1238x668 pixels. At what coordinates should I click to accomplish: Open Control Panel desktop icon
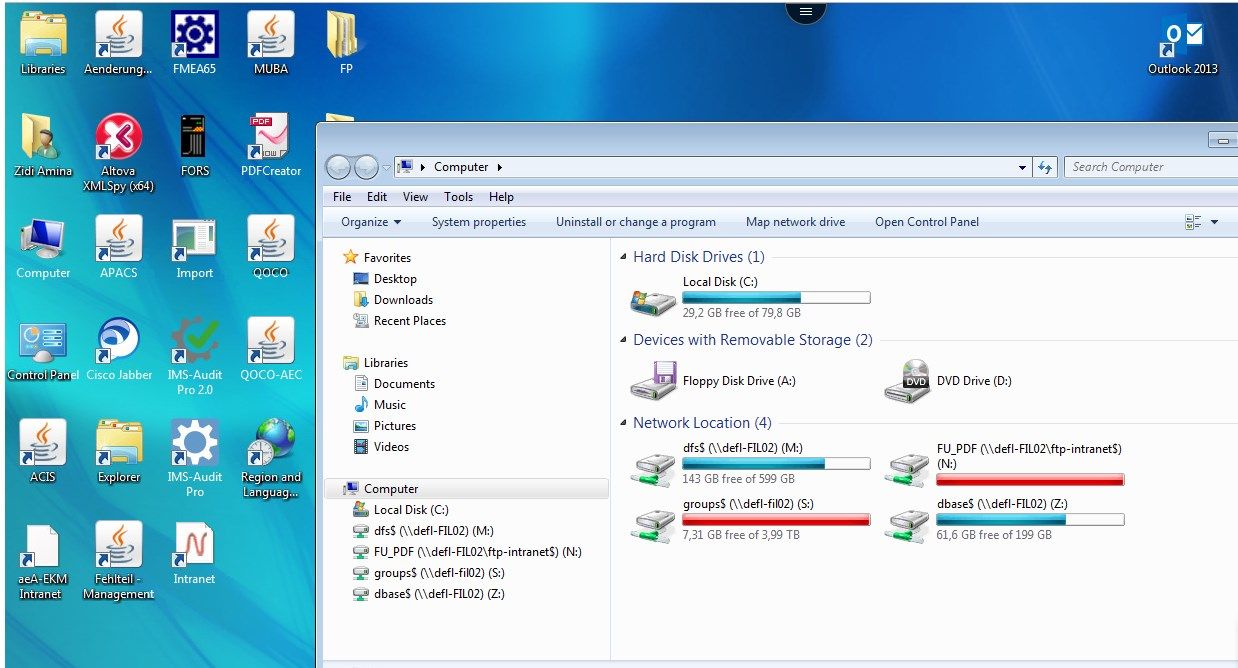click(x=43, y=350)
